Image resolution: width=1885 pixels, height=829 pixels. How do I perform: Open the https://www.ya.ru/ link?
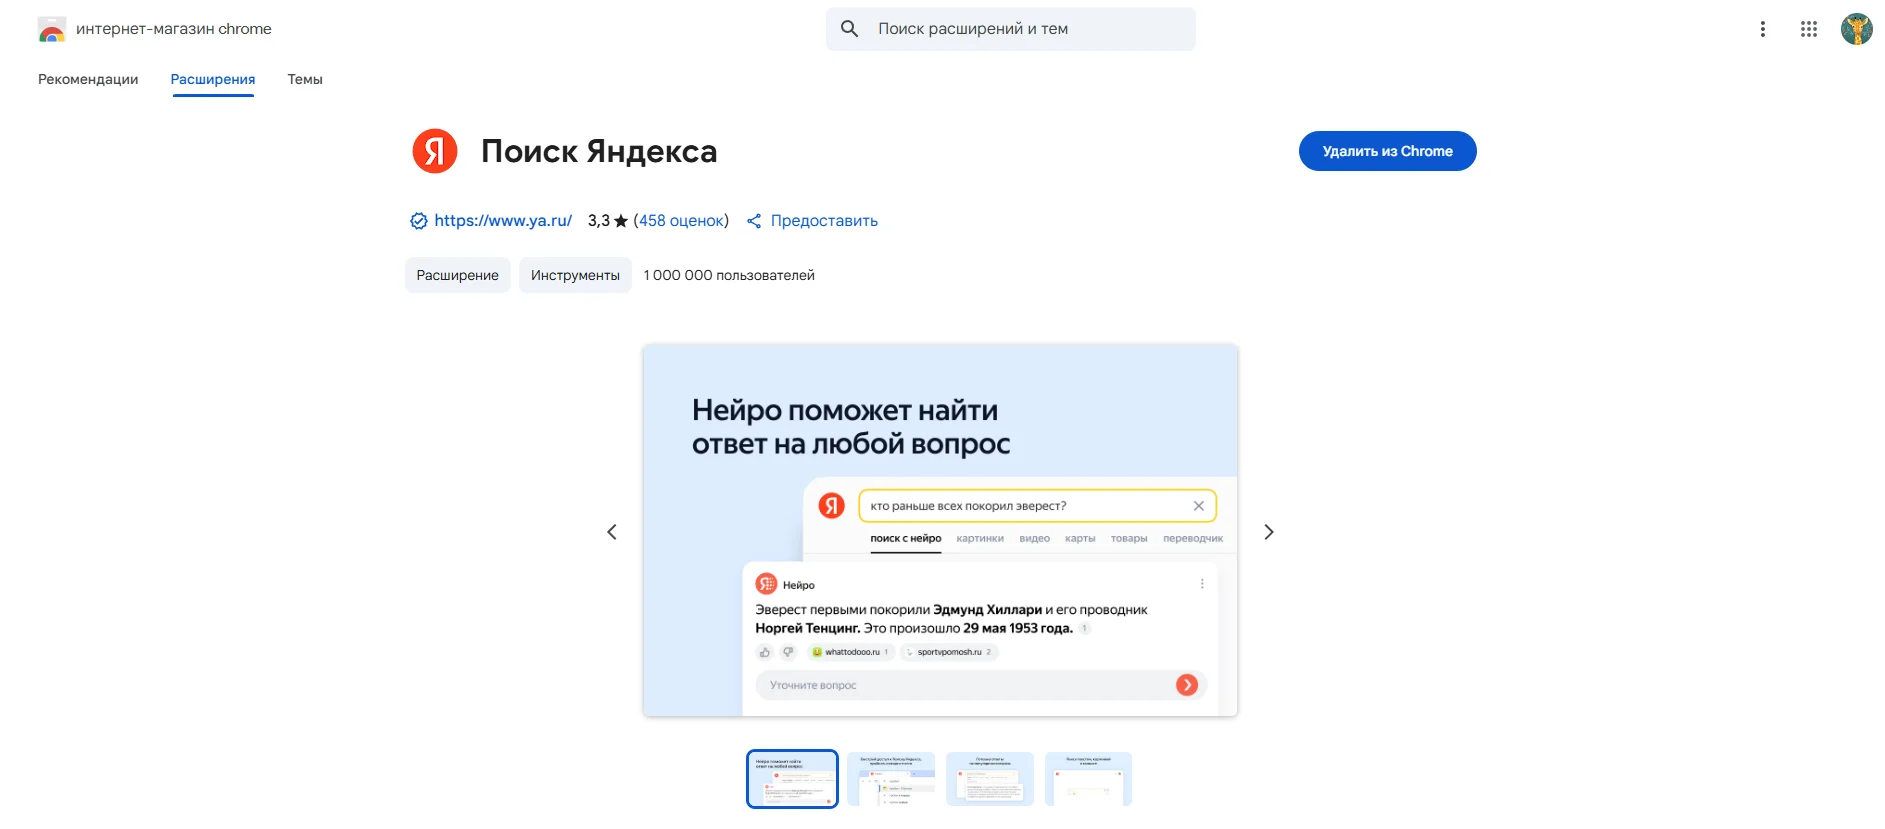click(503, 221)
